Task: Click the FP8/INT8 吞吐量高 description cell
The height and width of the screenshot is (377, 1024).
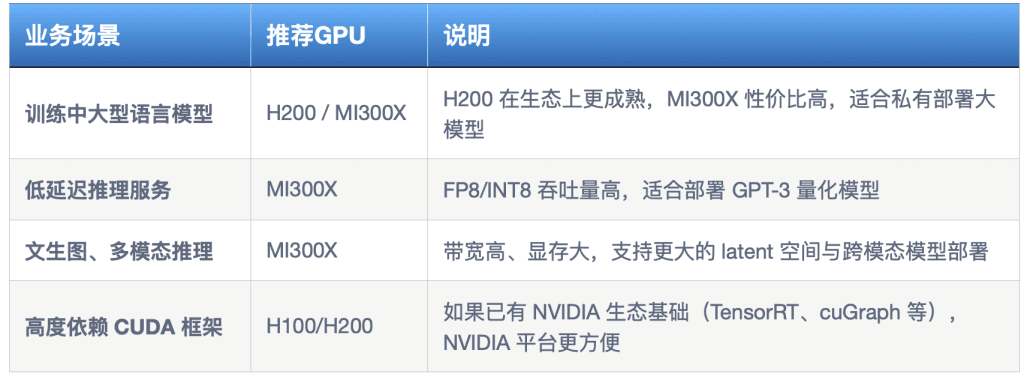Action: click(x=723, y=189)
